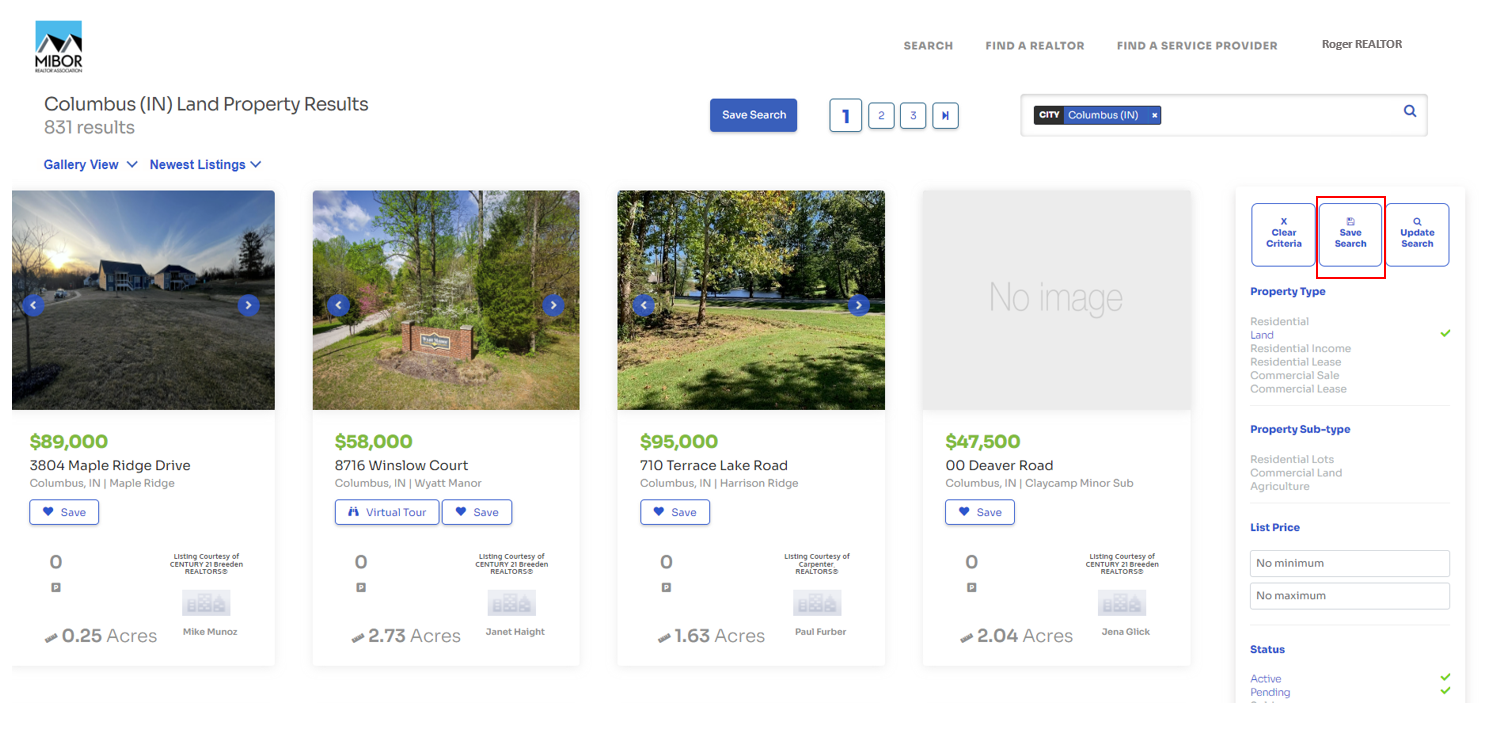This screenshot has height=732, width=1485.
Task: Toggle the Land property type checkmark
Action: [x=1445, y=333]
